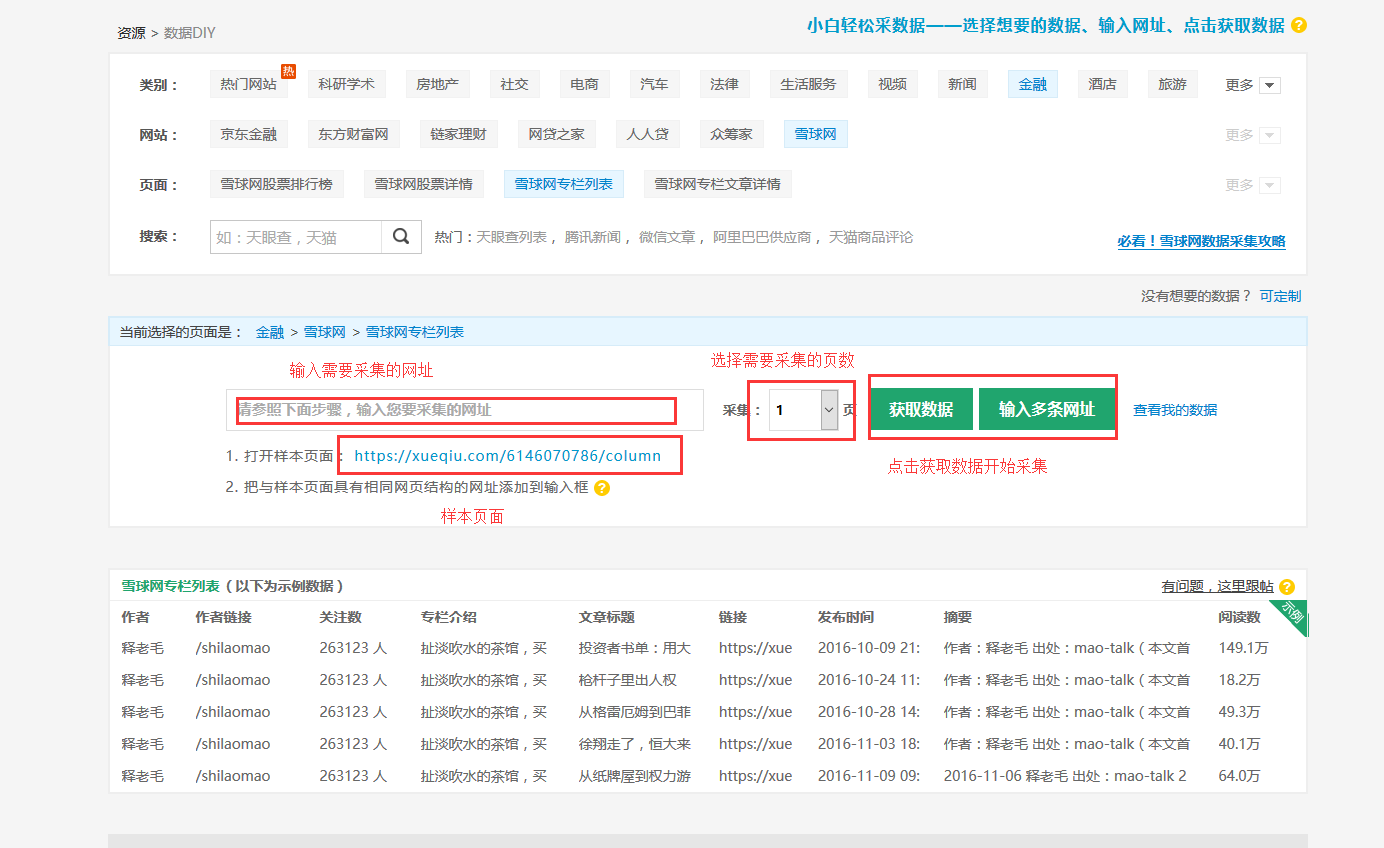
Task: Choose 东方财富网 website
Action: pos(353,134)
